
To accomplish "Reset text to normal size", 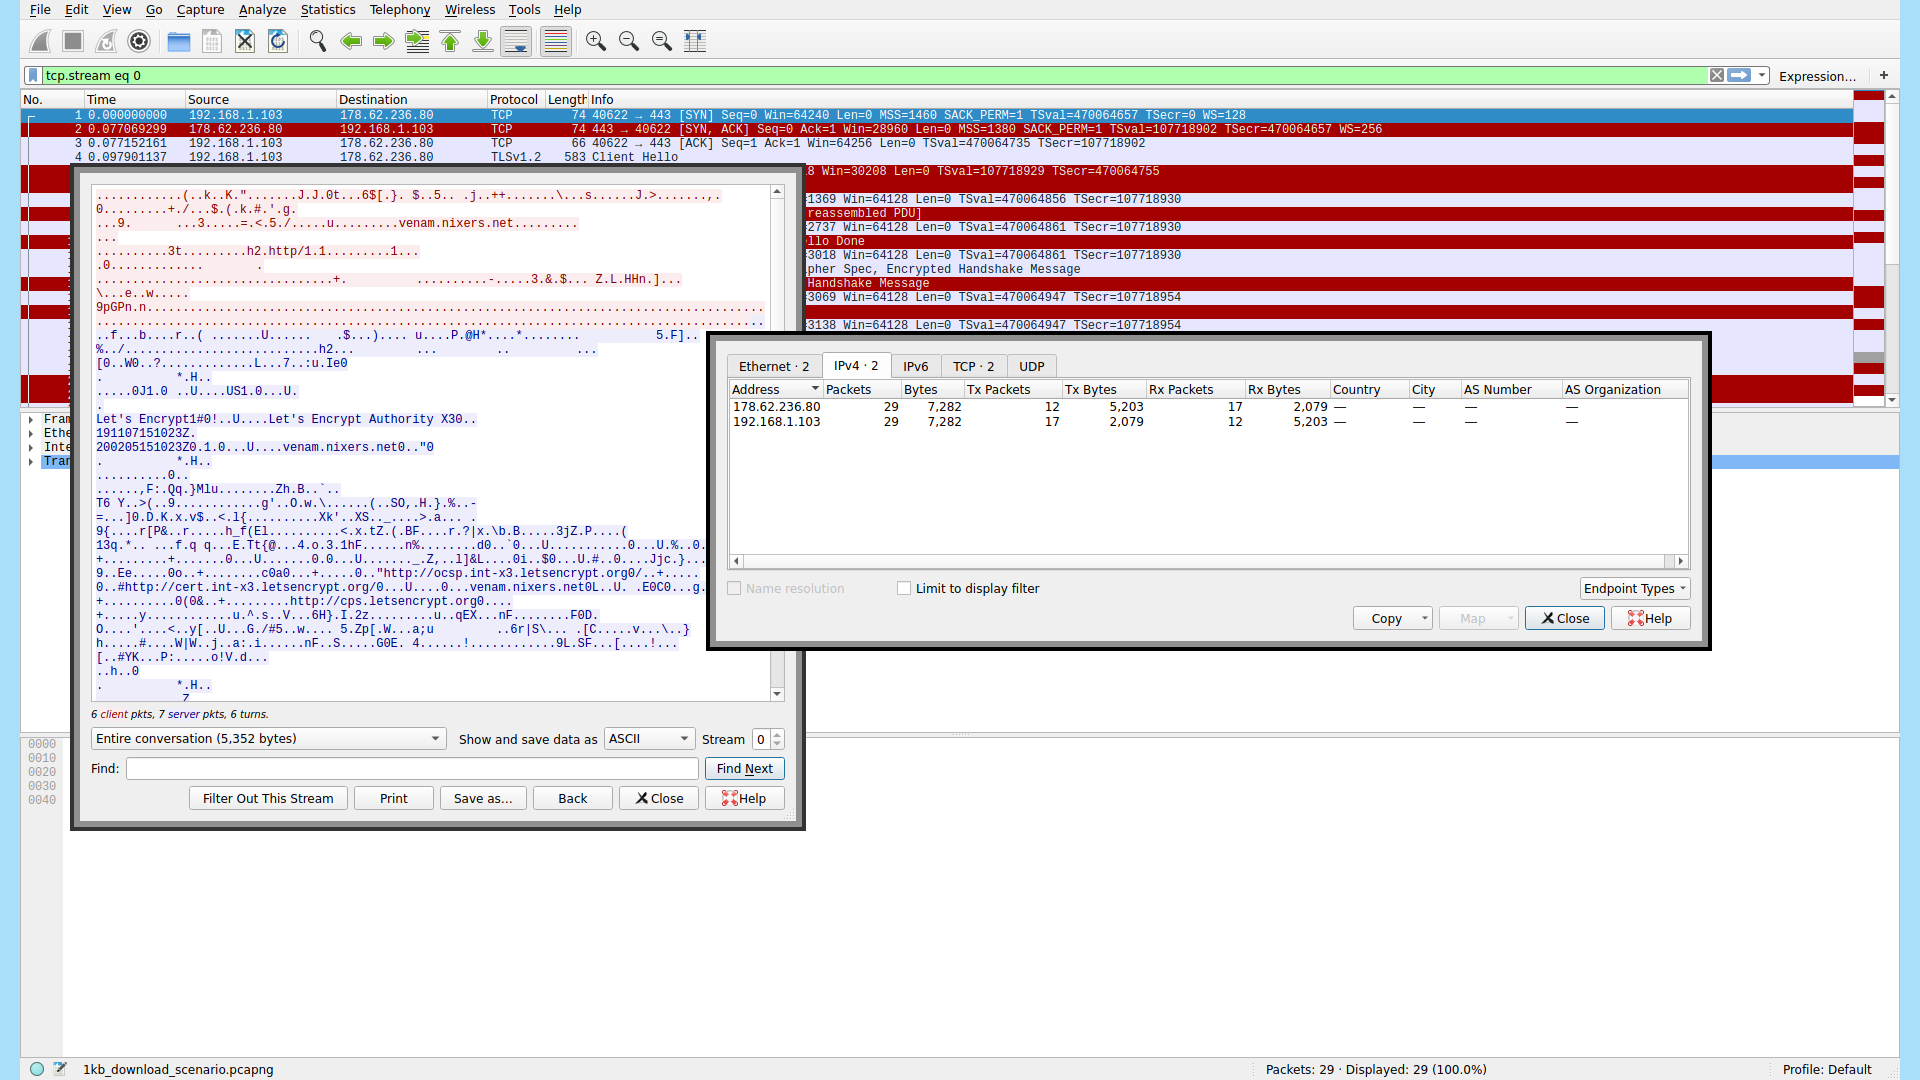I will click(662, 41).
